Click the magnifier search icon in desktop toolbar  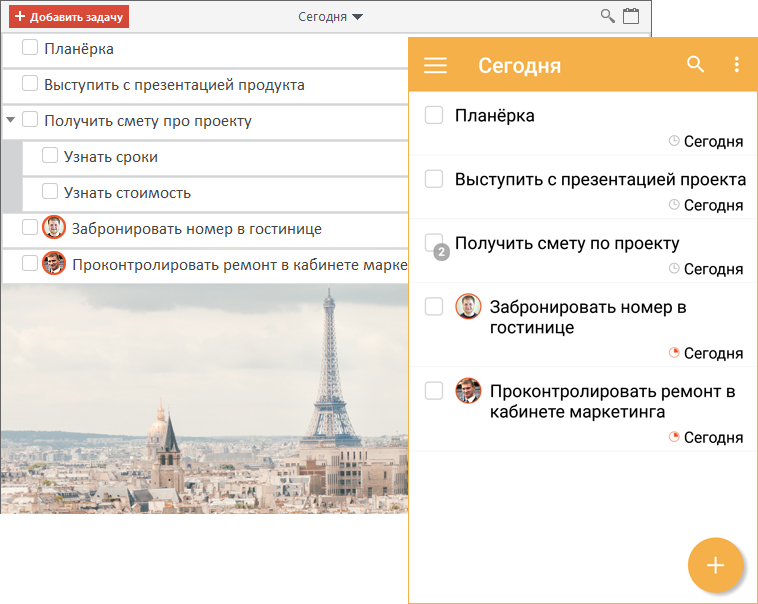click(608, 16)
